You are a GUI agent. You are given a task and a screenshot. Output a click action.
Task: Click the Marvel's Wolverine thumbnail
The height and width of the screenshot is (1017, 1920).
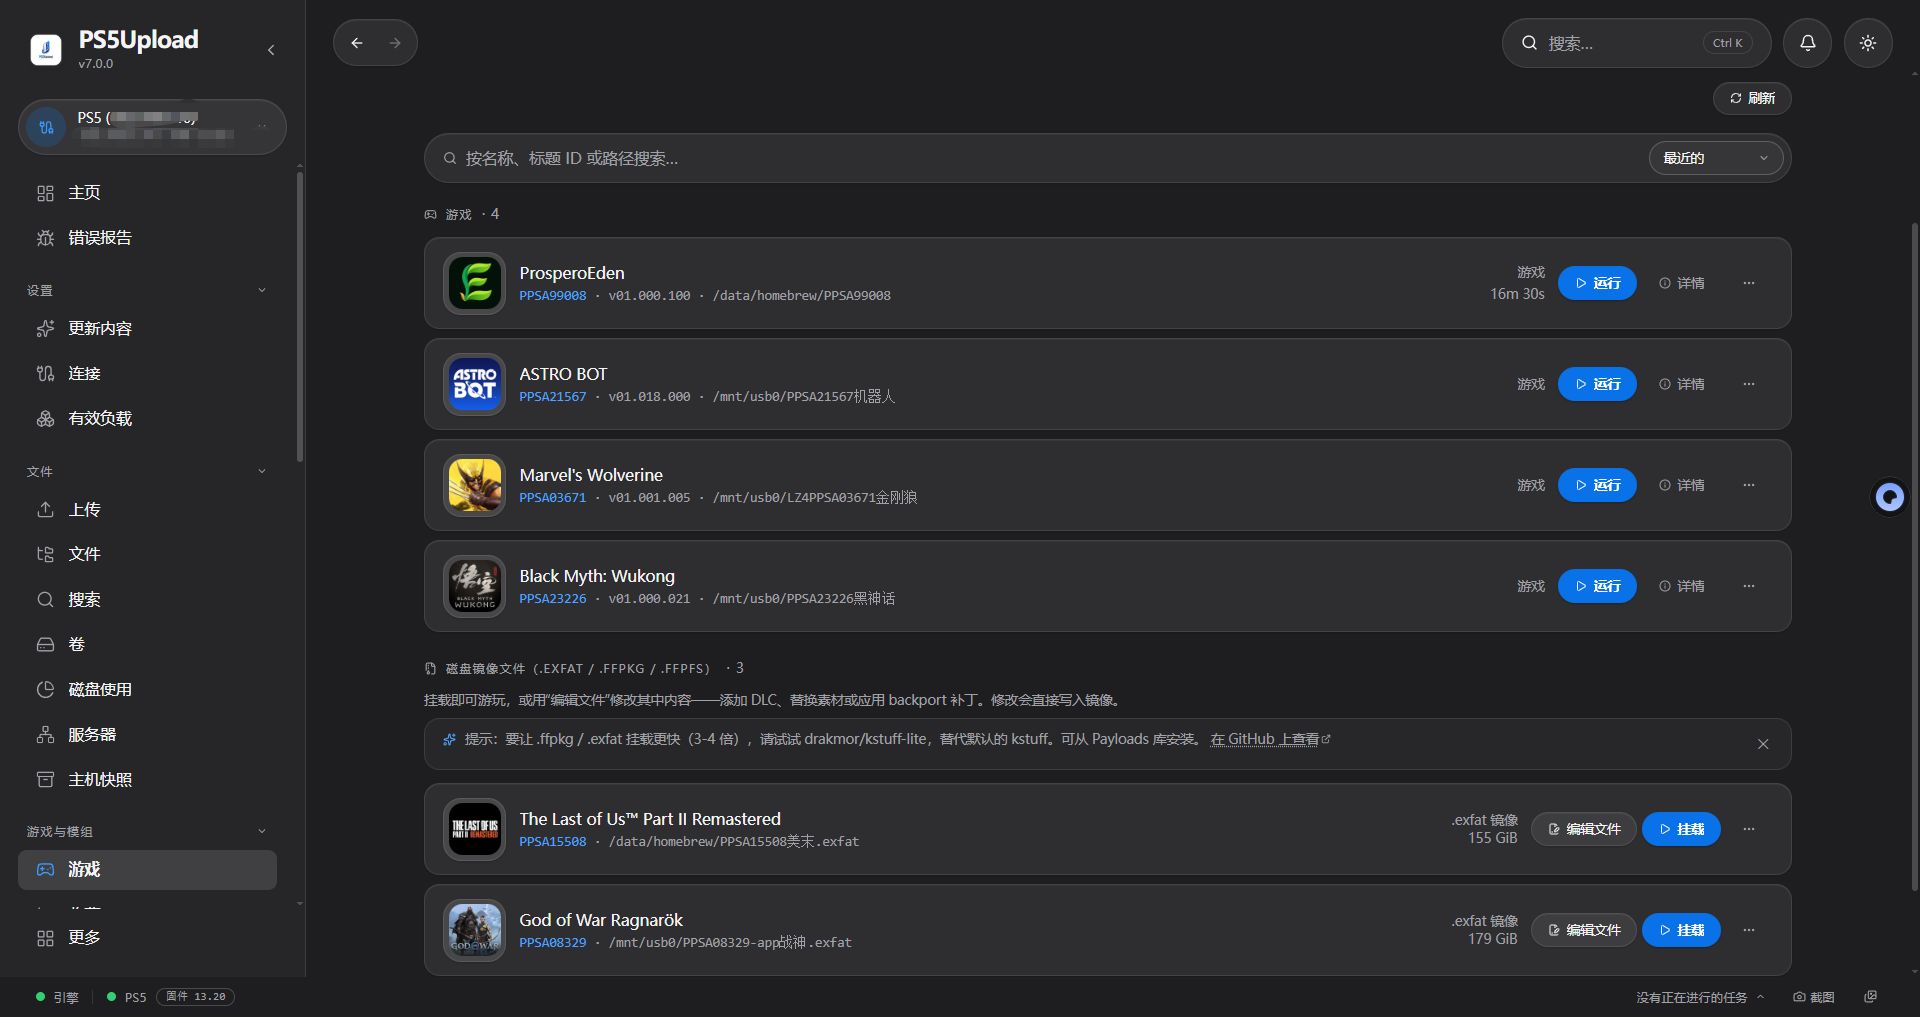pos(475,485)
